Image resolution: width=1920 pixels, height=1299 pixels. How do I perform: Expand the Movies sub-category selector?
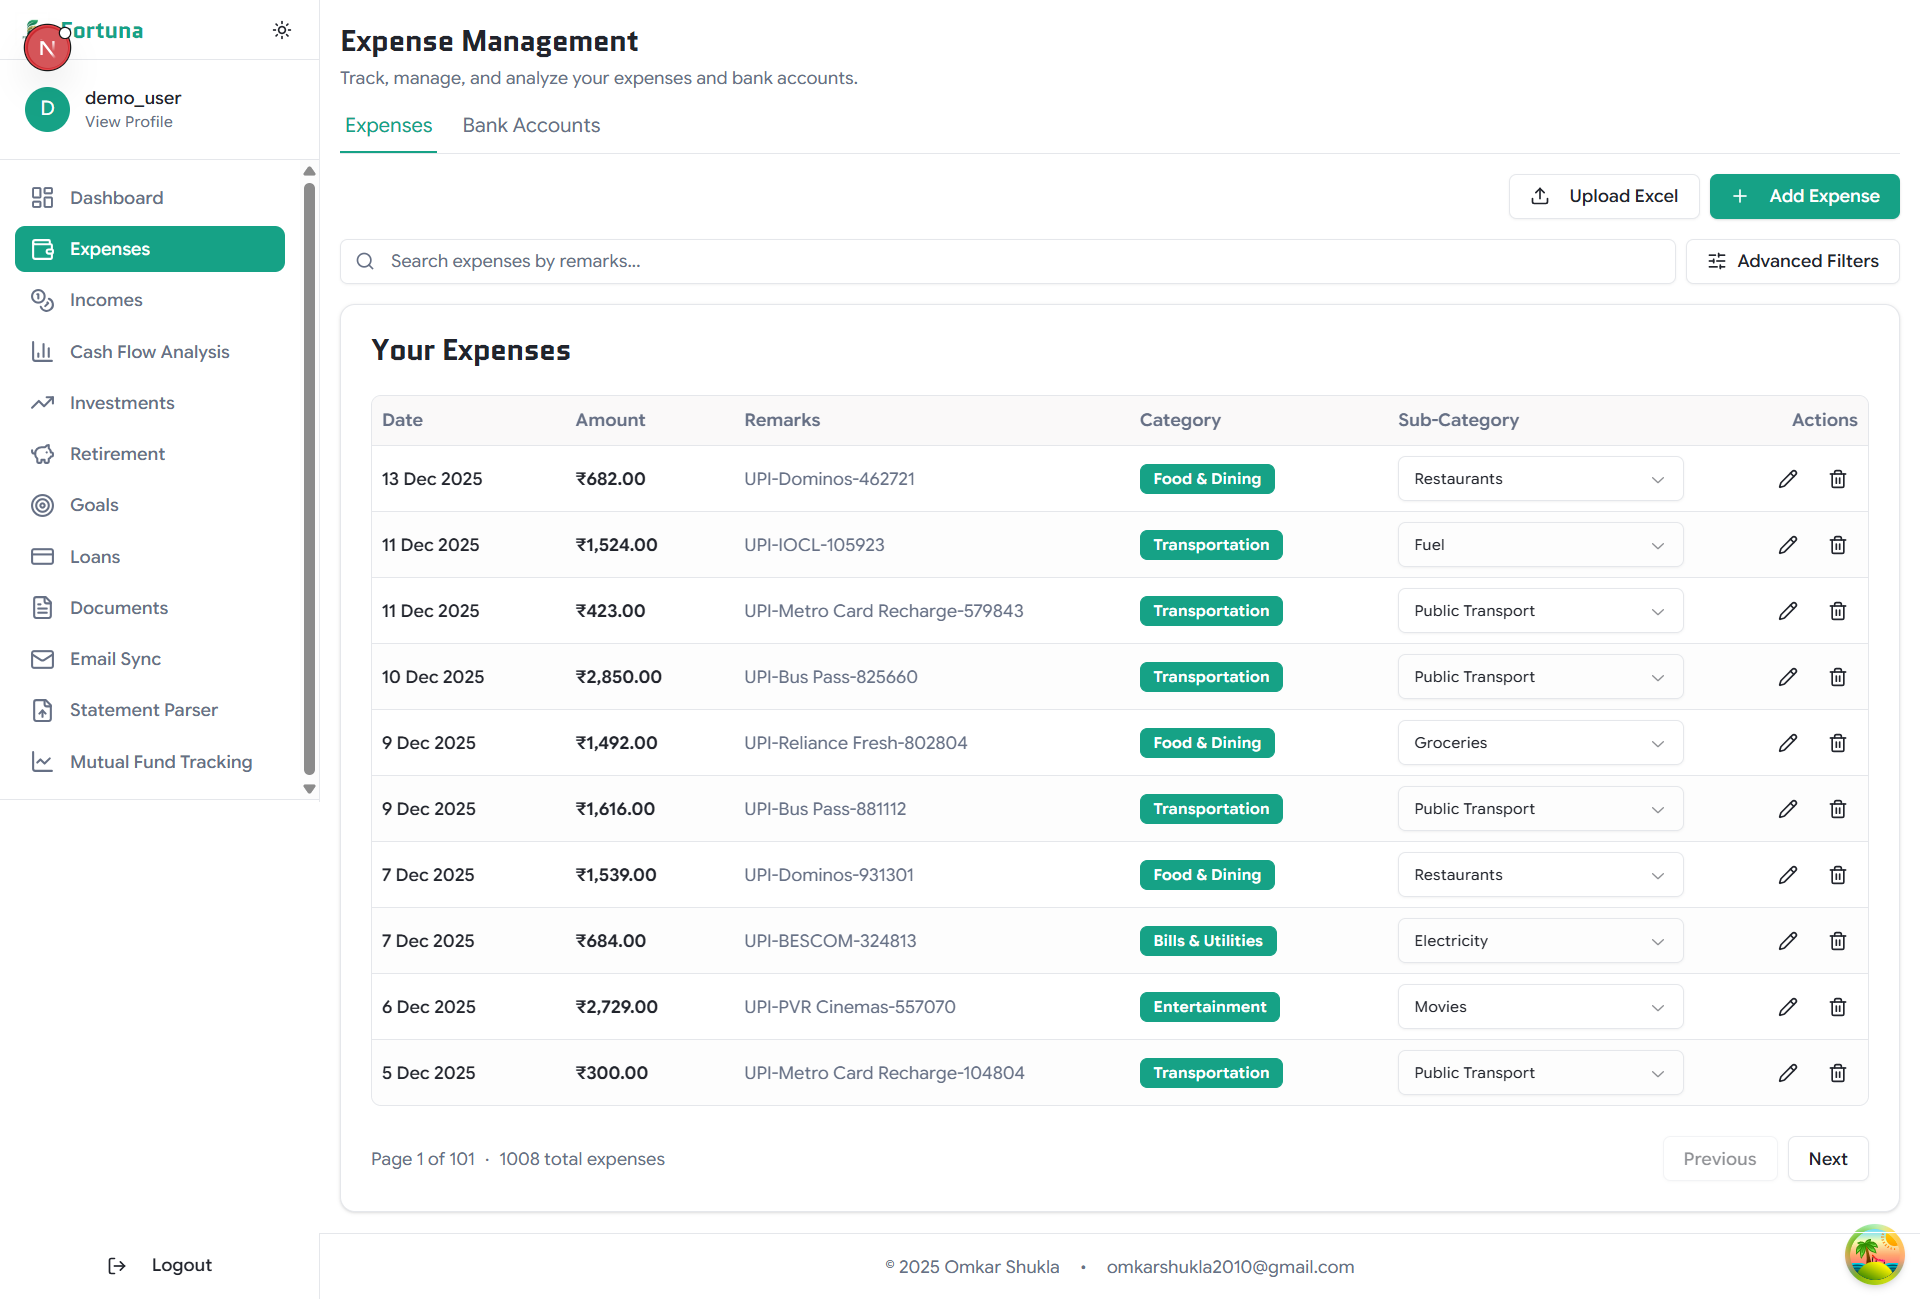pos(1539,1007)
